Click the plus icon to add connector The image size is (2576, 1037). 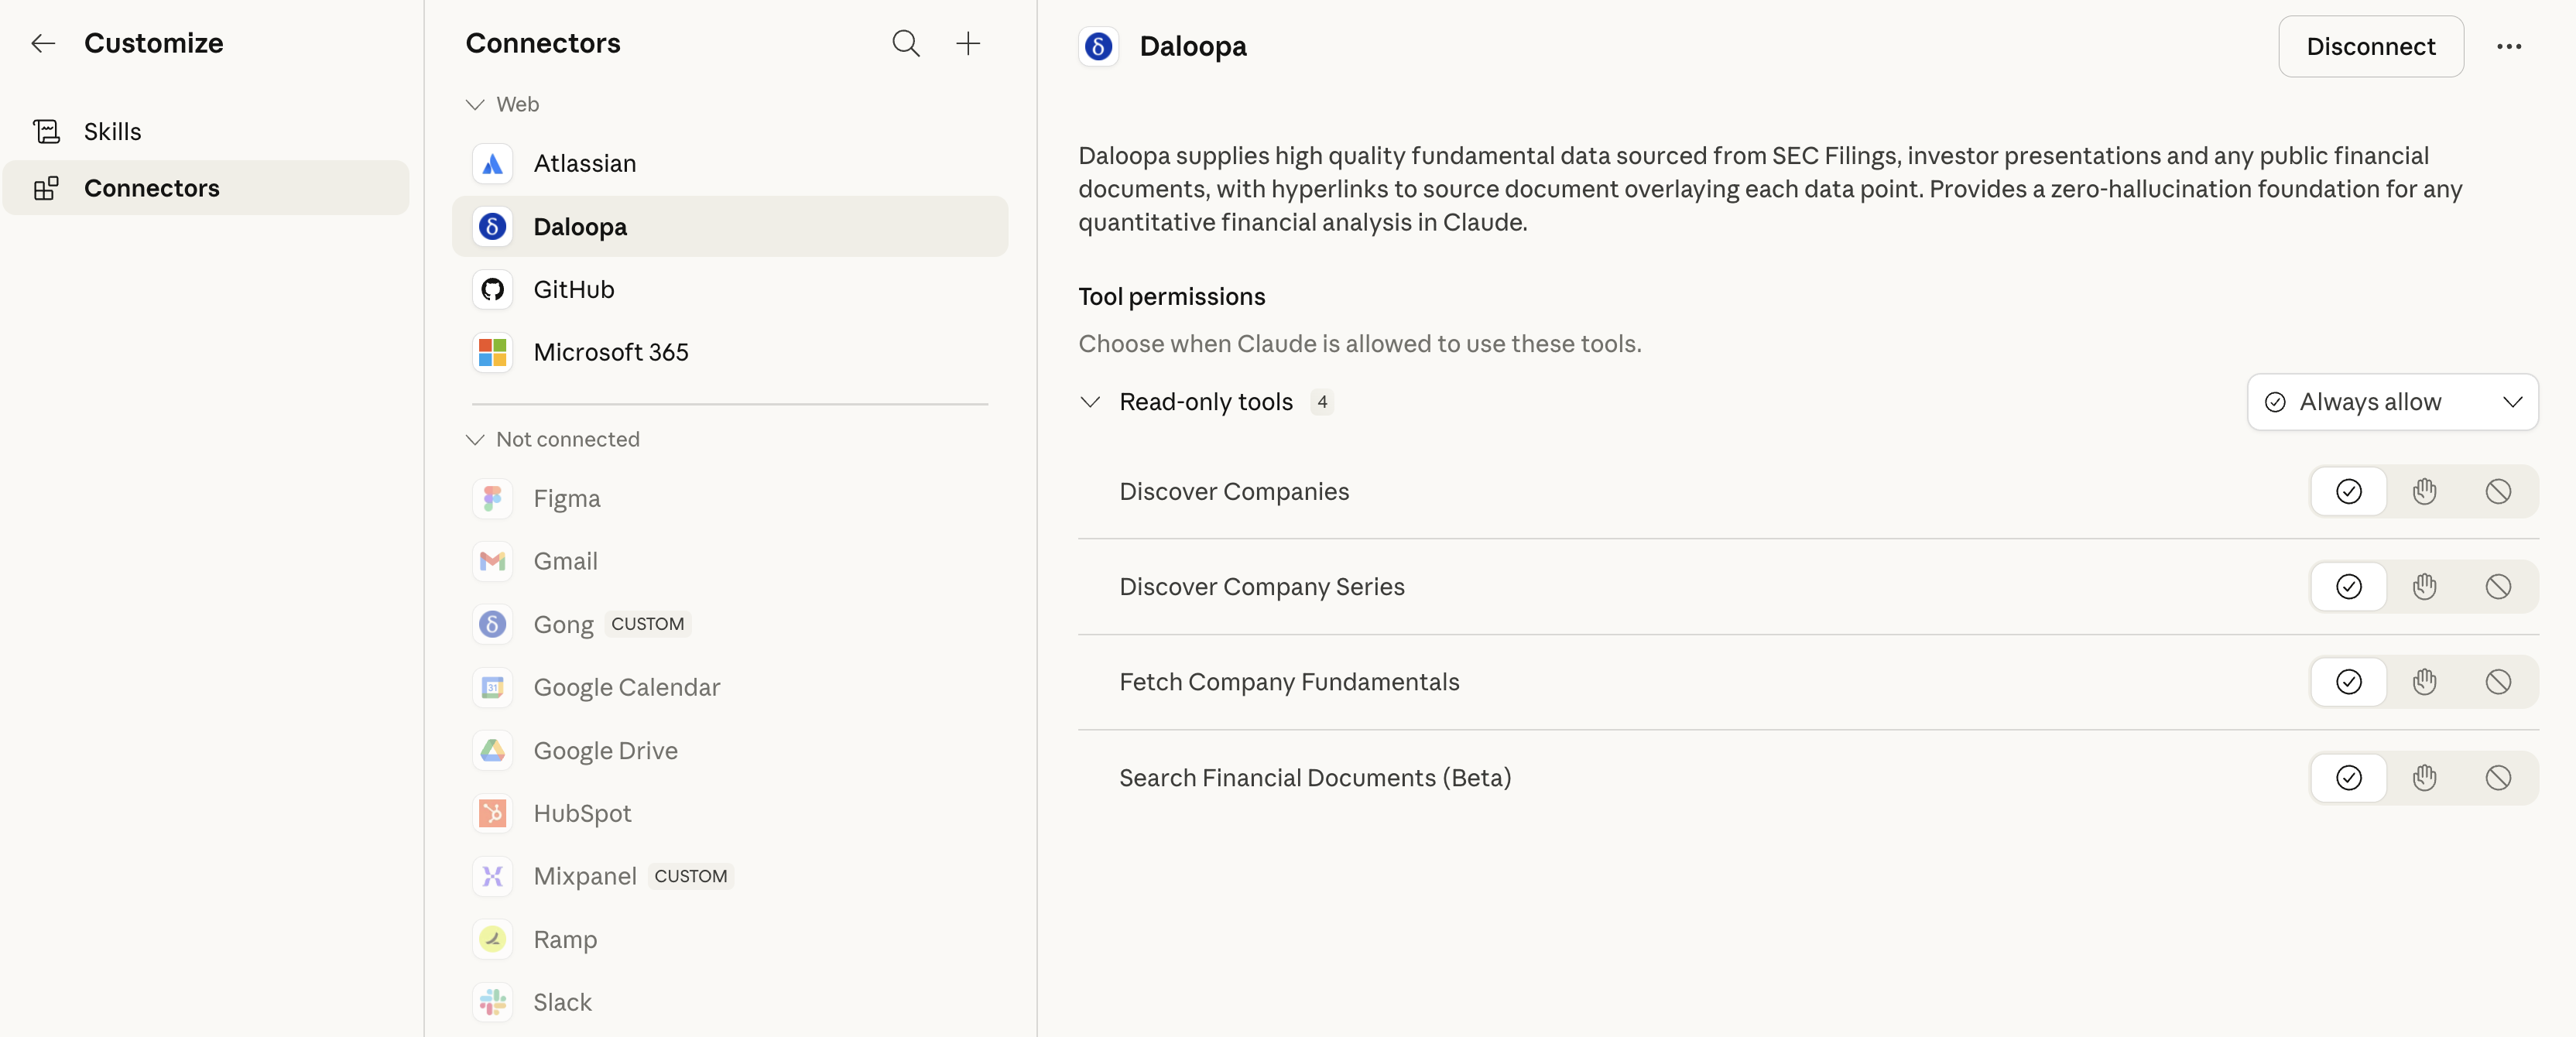coord(967,43)
